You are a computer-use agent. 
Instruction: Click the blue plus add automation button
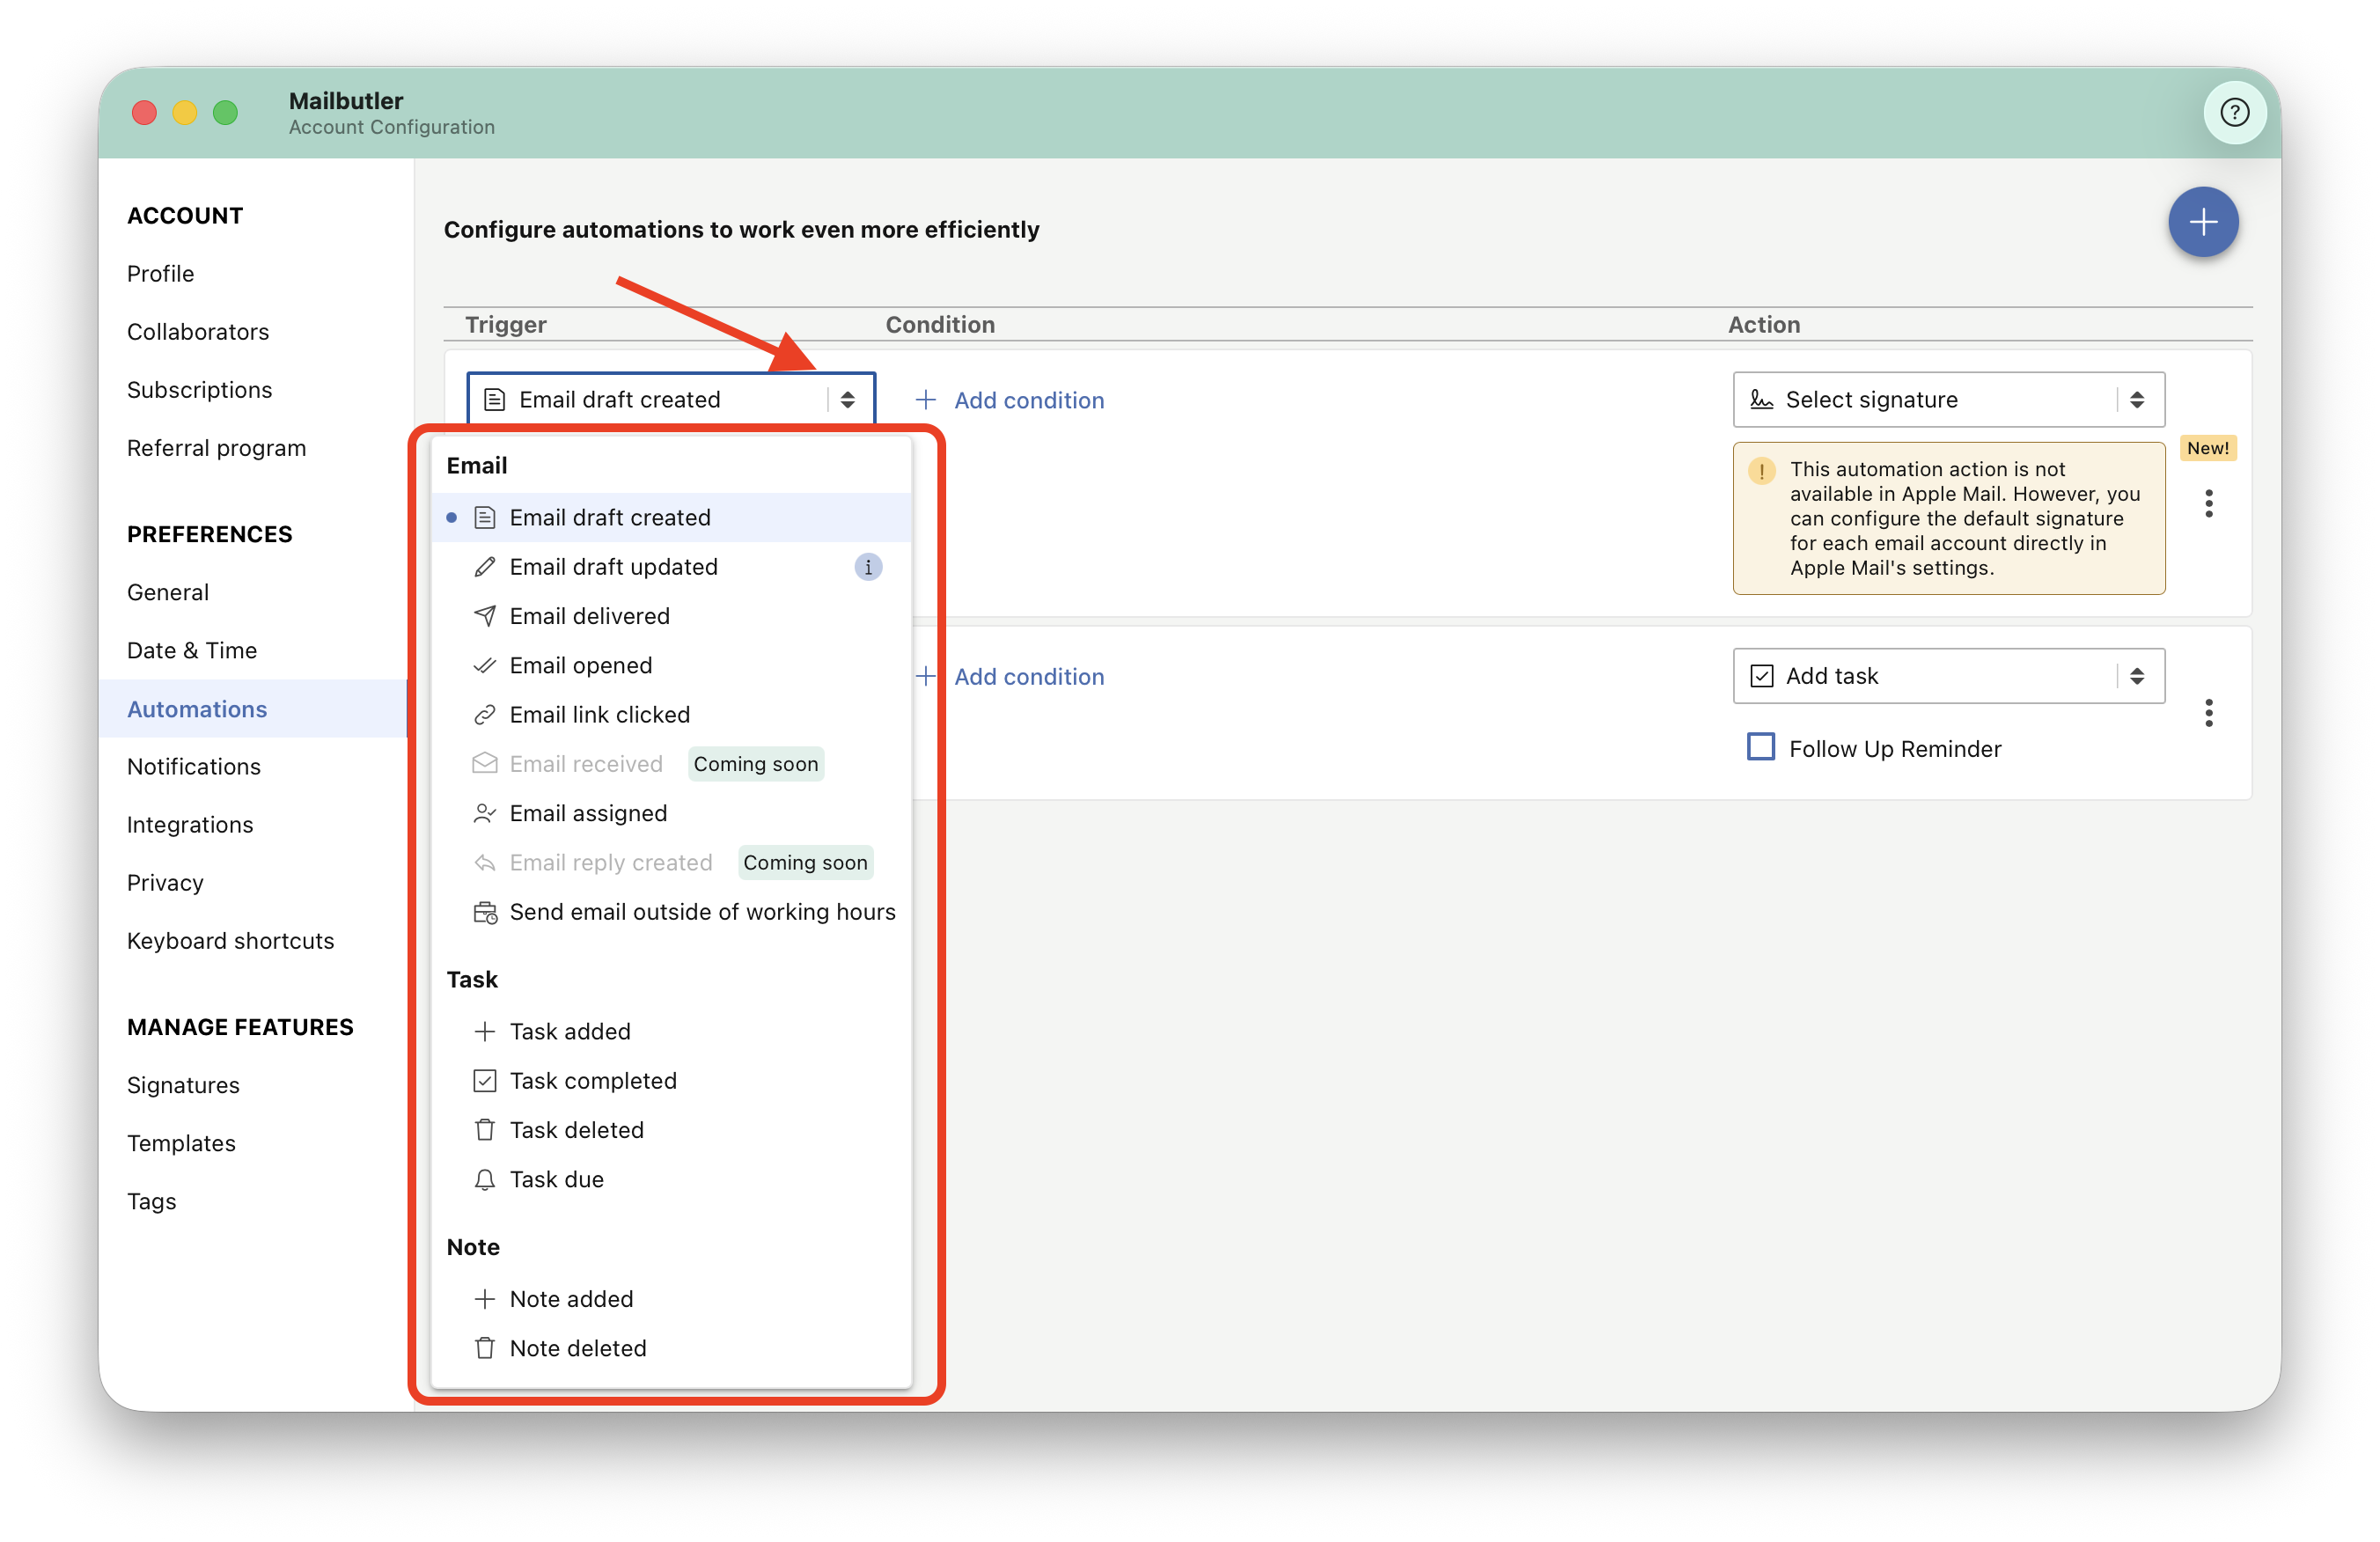click(x=2203, y=222)
